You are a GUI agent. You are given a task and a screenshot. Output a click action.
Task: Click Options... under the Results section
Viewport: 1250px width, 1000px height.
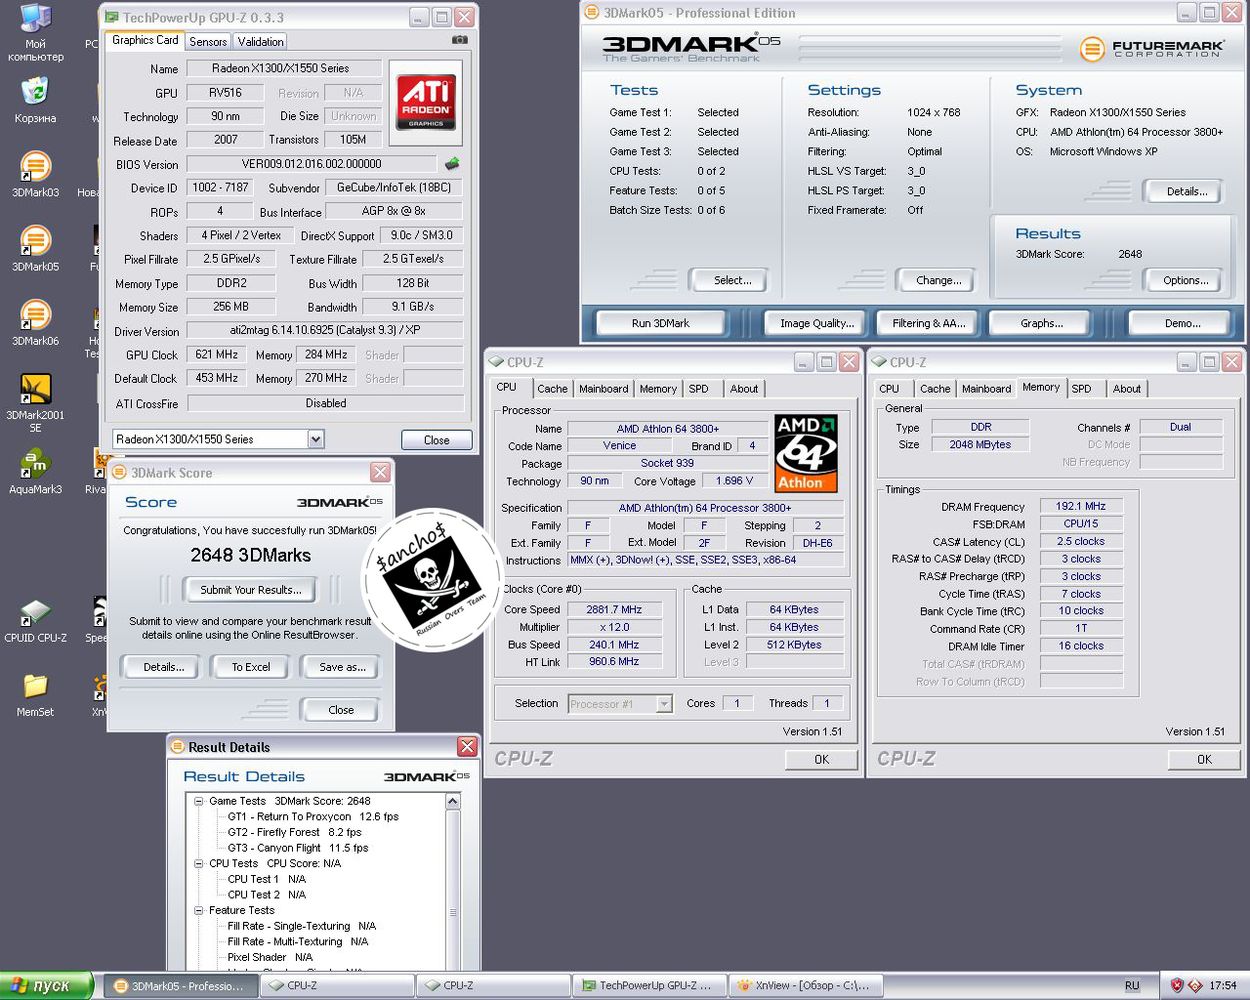pos(1185,280)
